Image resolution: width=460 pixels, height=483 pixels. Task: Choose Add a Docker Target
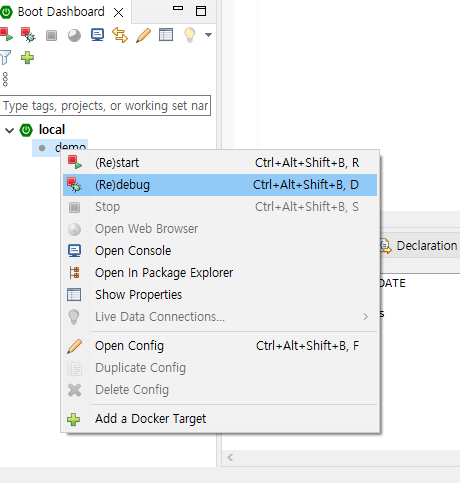pos(220,419)
